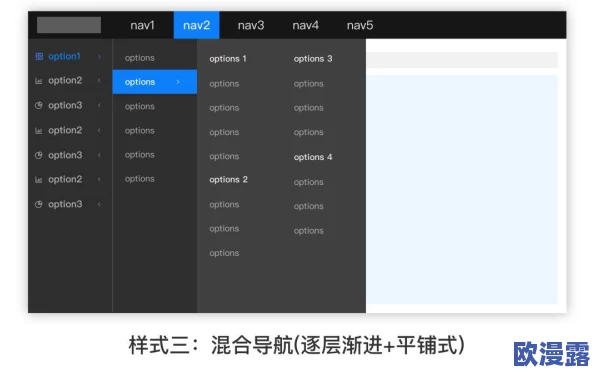Expand the chevron on the second option3 row
The image size is (594, 375).
[99, 155]
